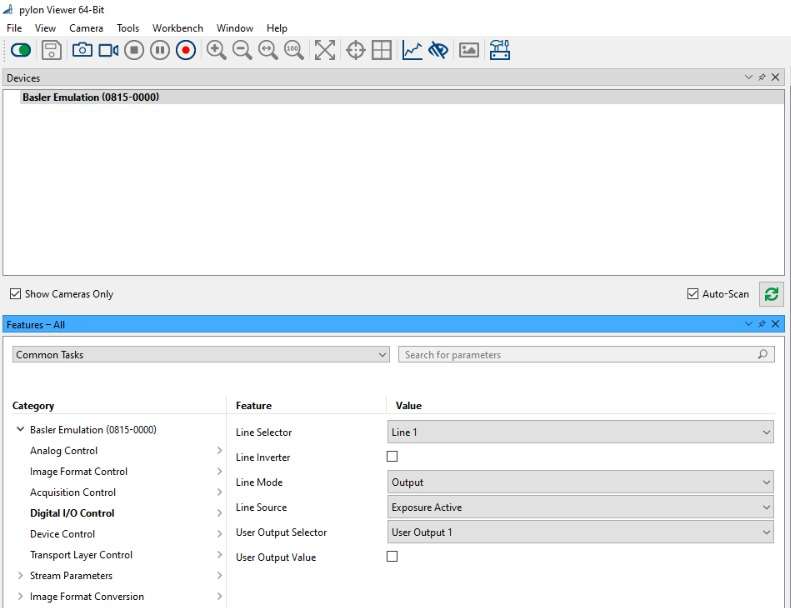Show the grid overlay icon
The width and height of the screenshot is (791, 608).
tap(381, 50)
